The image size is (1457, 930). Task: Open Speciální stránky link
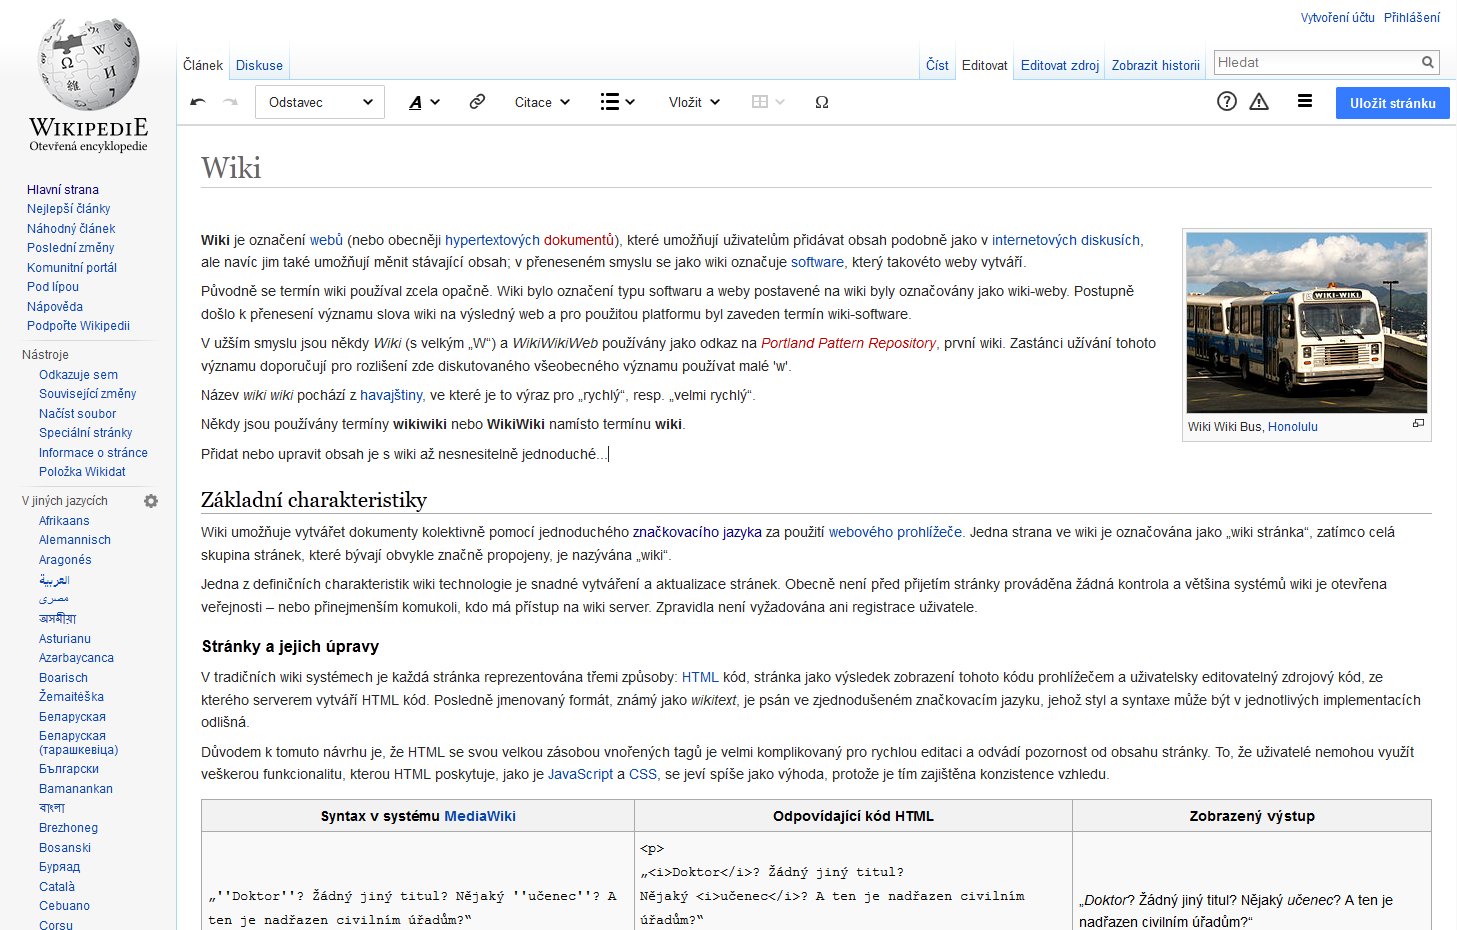86,433
